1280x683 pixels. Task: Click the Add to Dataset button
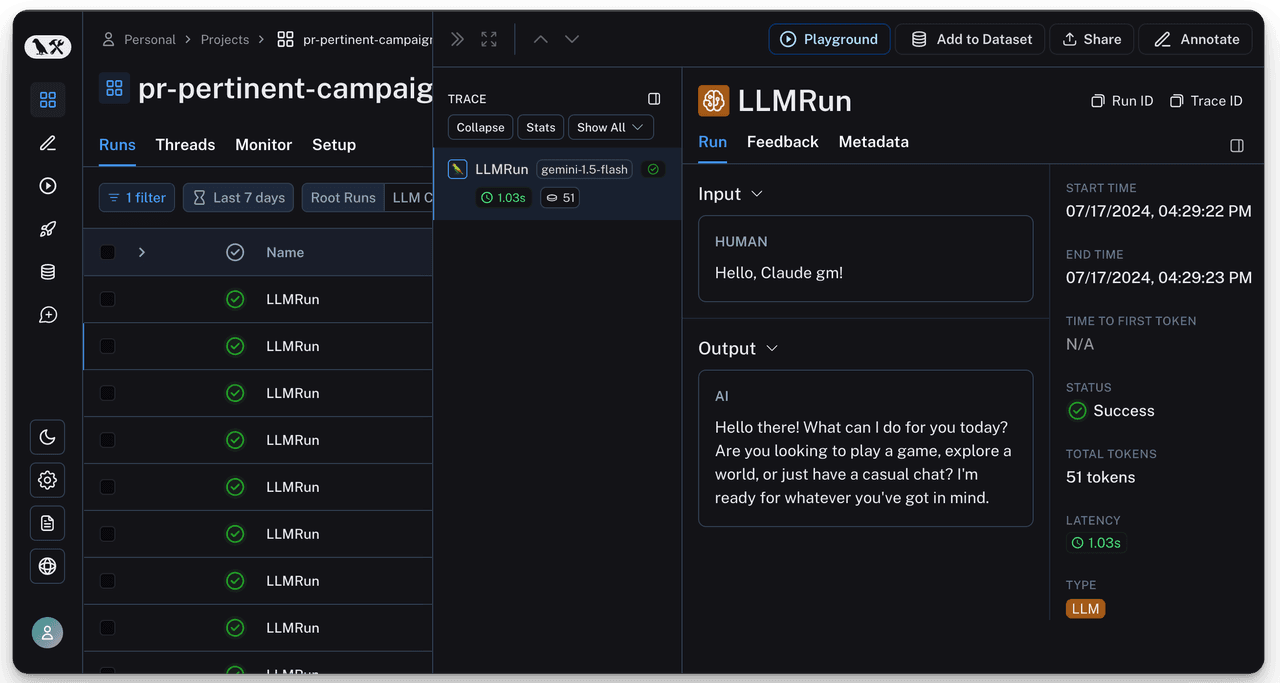click(x=970, y=39)
